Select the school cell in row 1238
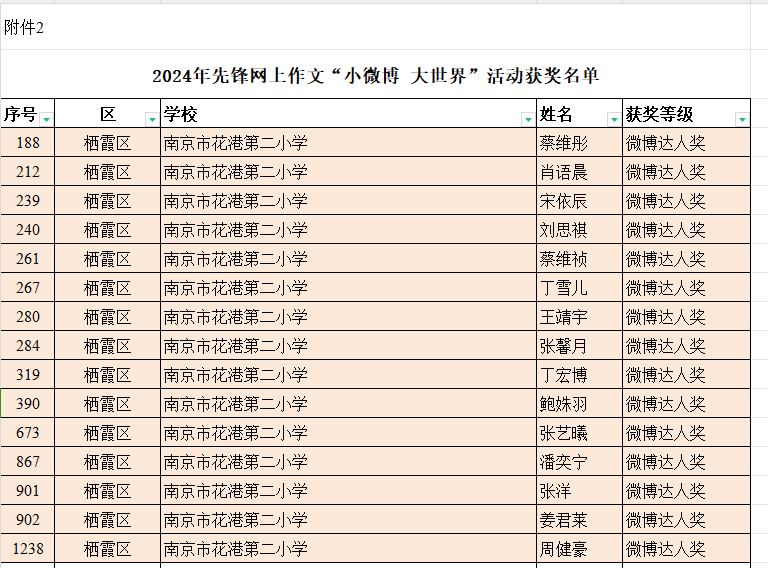 (348, 548)
